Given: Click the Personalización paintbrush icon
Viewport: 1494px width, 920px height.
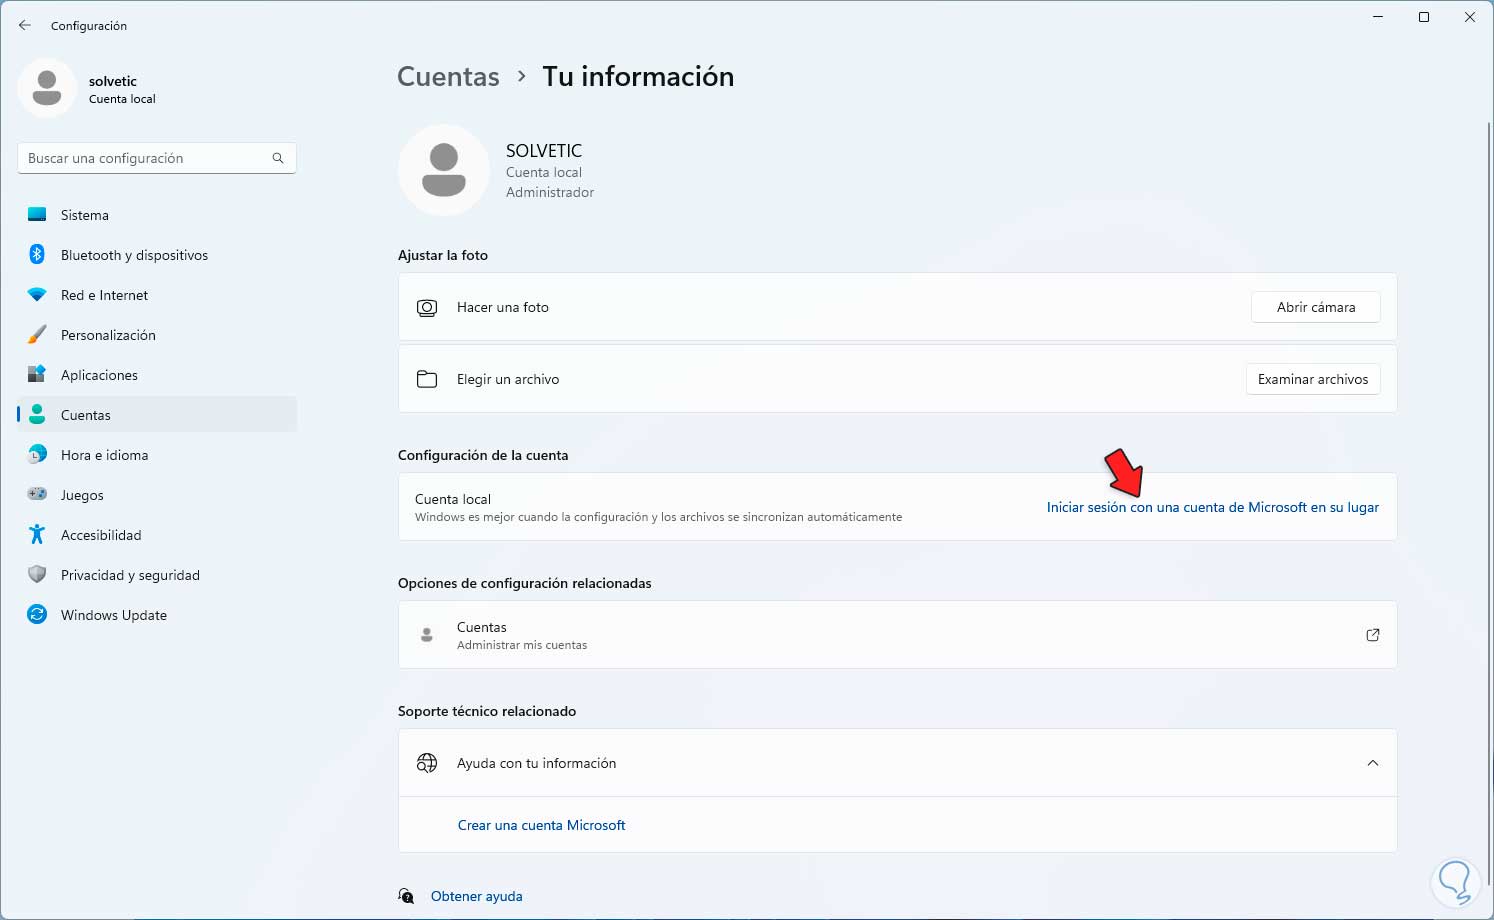Looking at the screenshot, I should (x=37, y=335).
